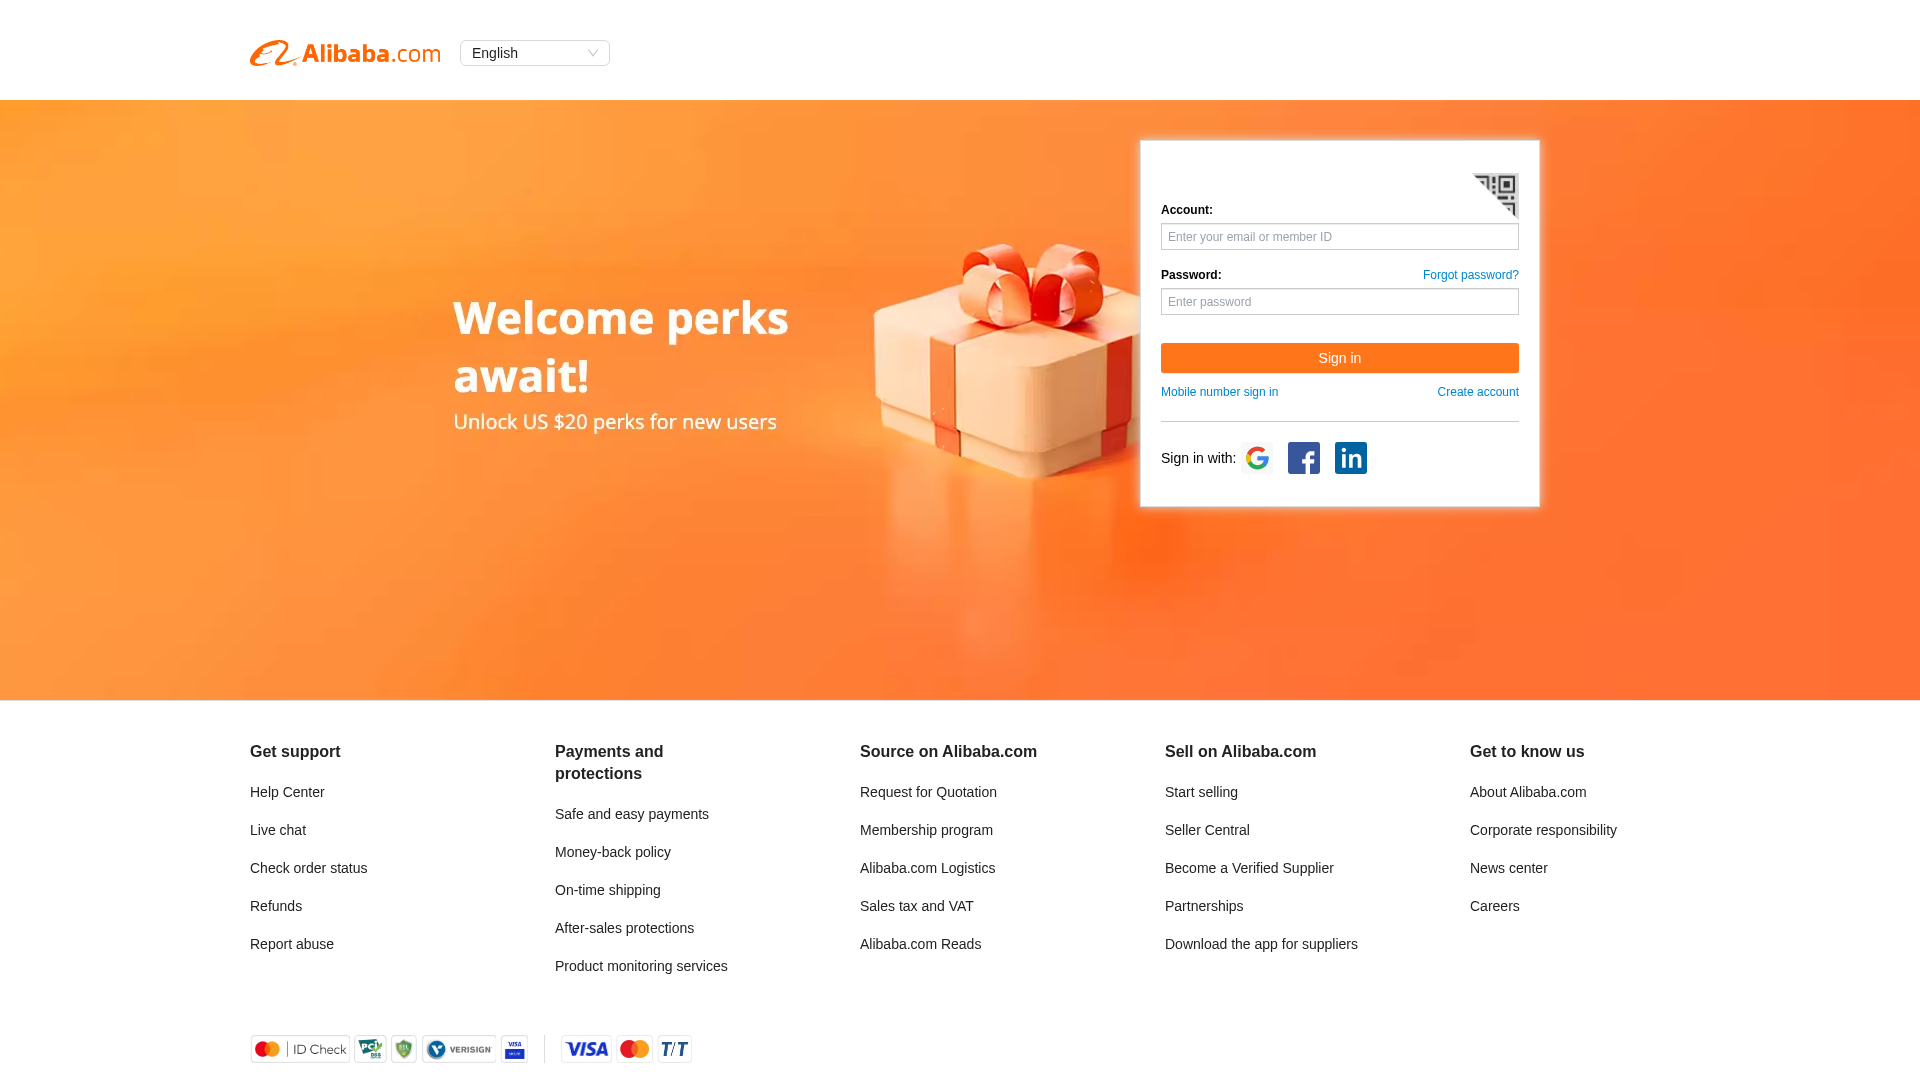The height and width of the screenshot is (1080, 1920).
Task: Sign in with Google icon
Action: (x=1257, y=458)
